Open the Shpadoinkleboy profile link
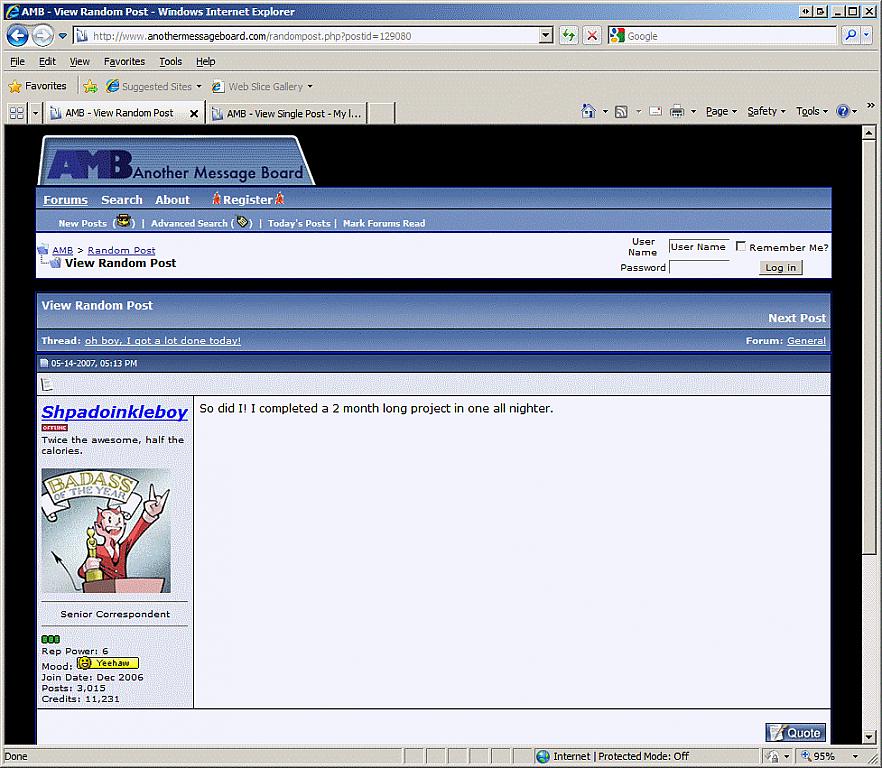 pyautogui.click(x=114, y=412)
